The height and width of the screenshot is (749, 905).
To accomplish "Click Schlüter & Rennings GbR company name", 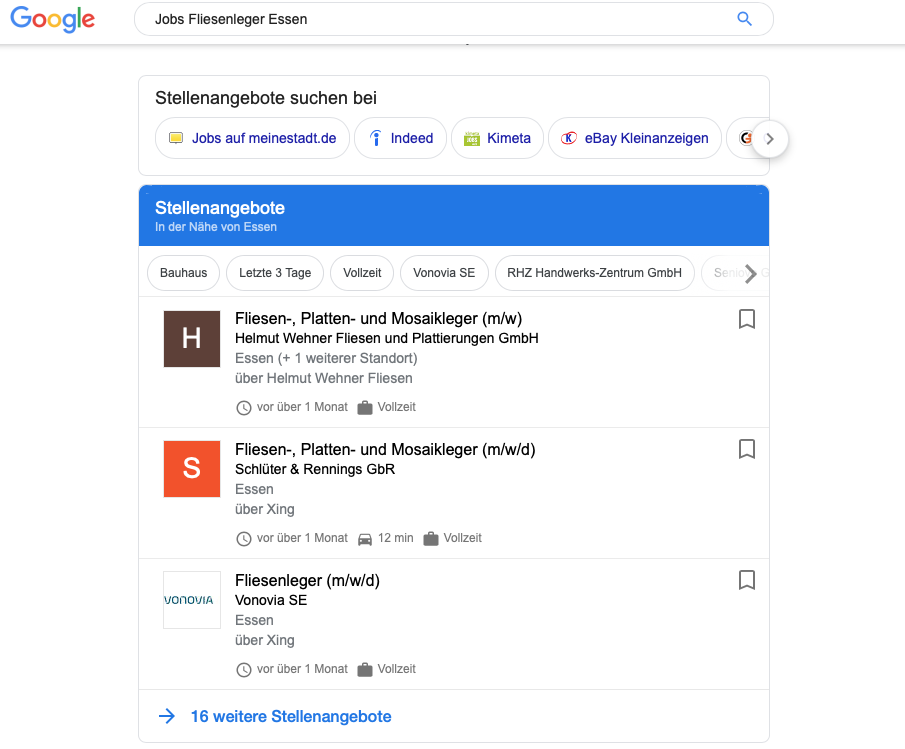I will click(315, 469).
